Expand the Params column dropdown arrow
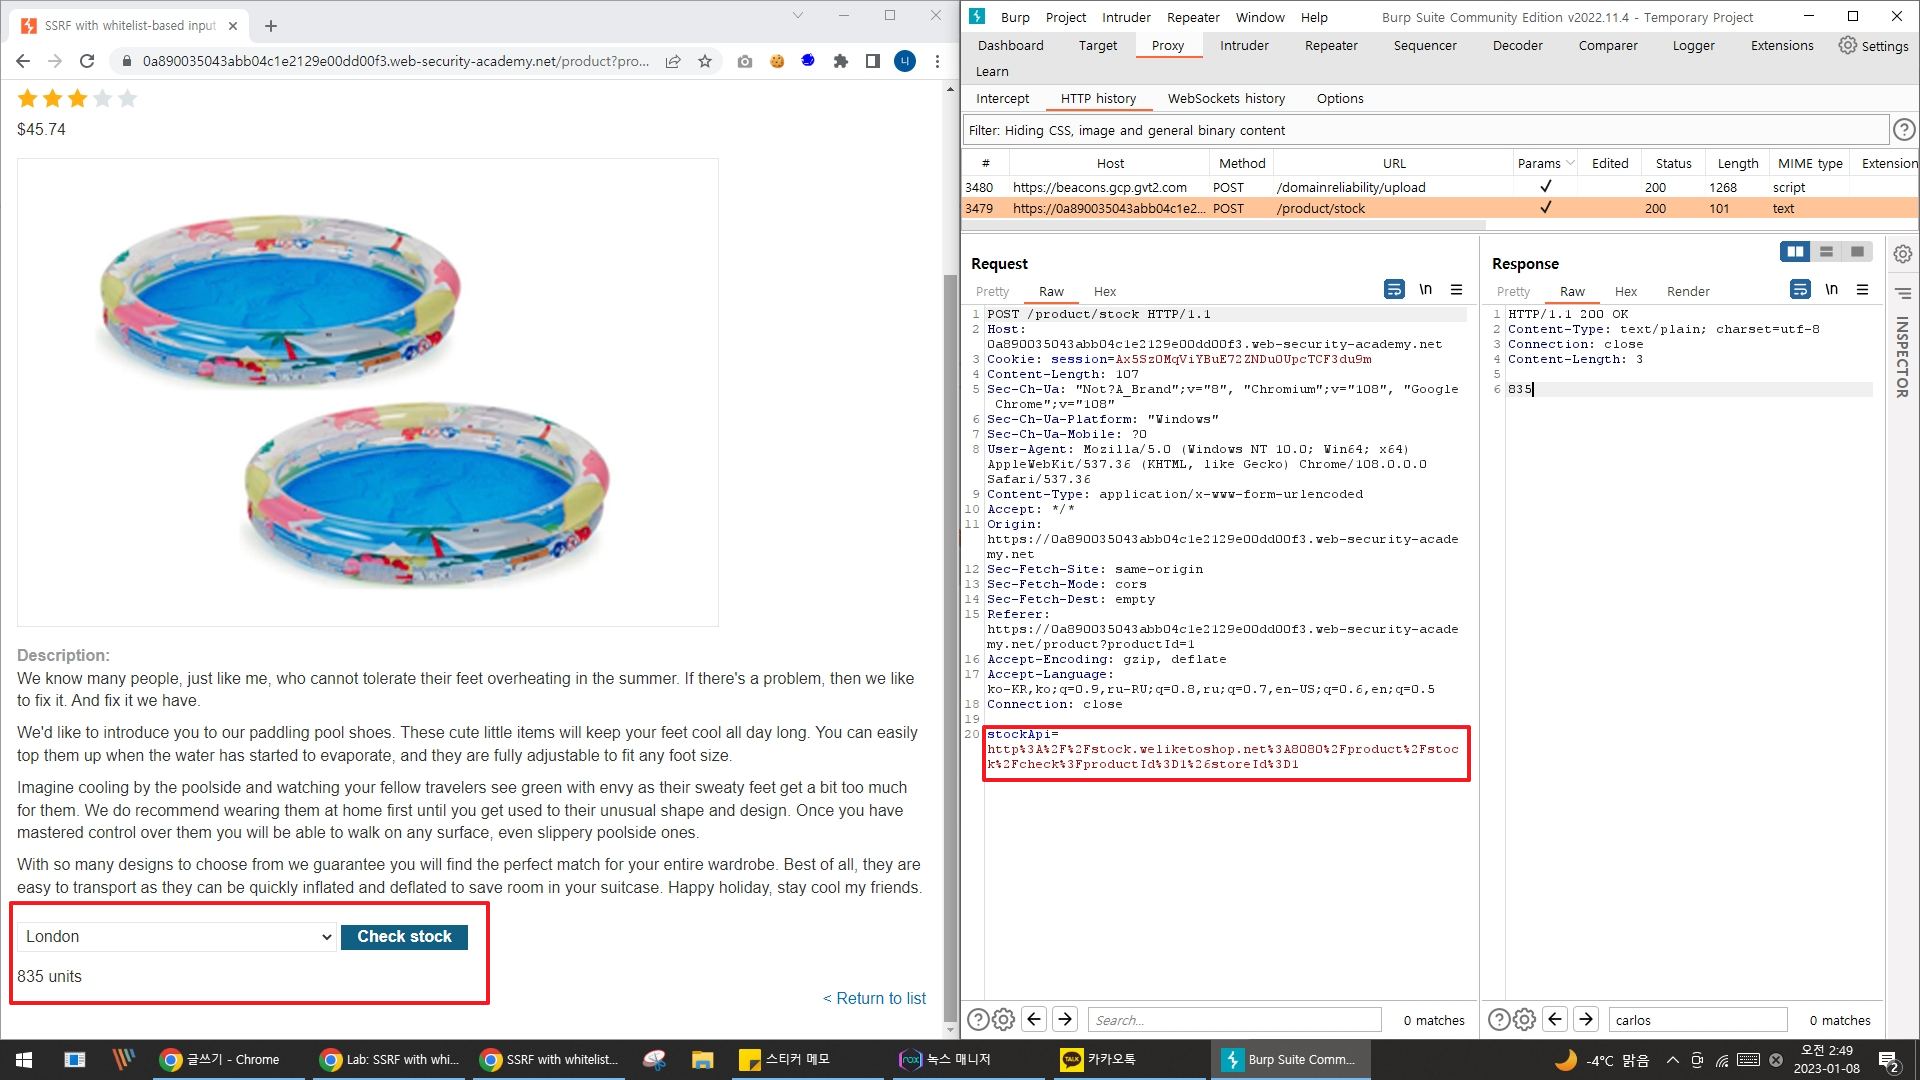The width and height of the screenshot is (1920, 1080). pyautogui.click(x=1570, y=163)
